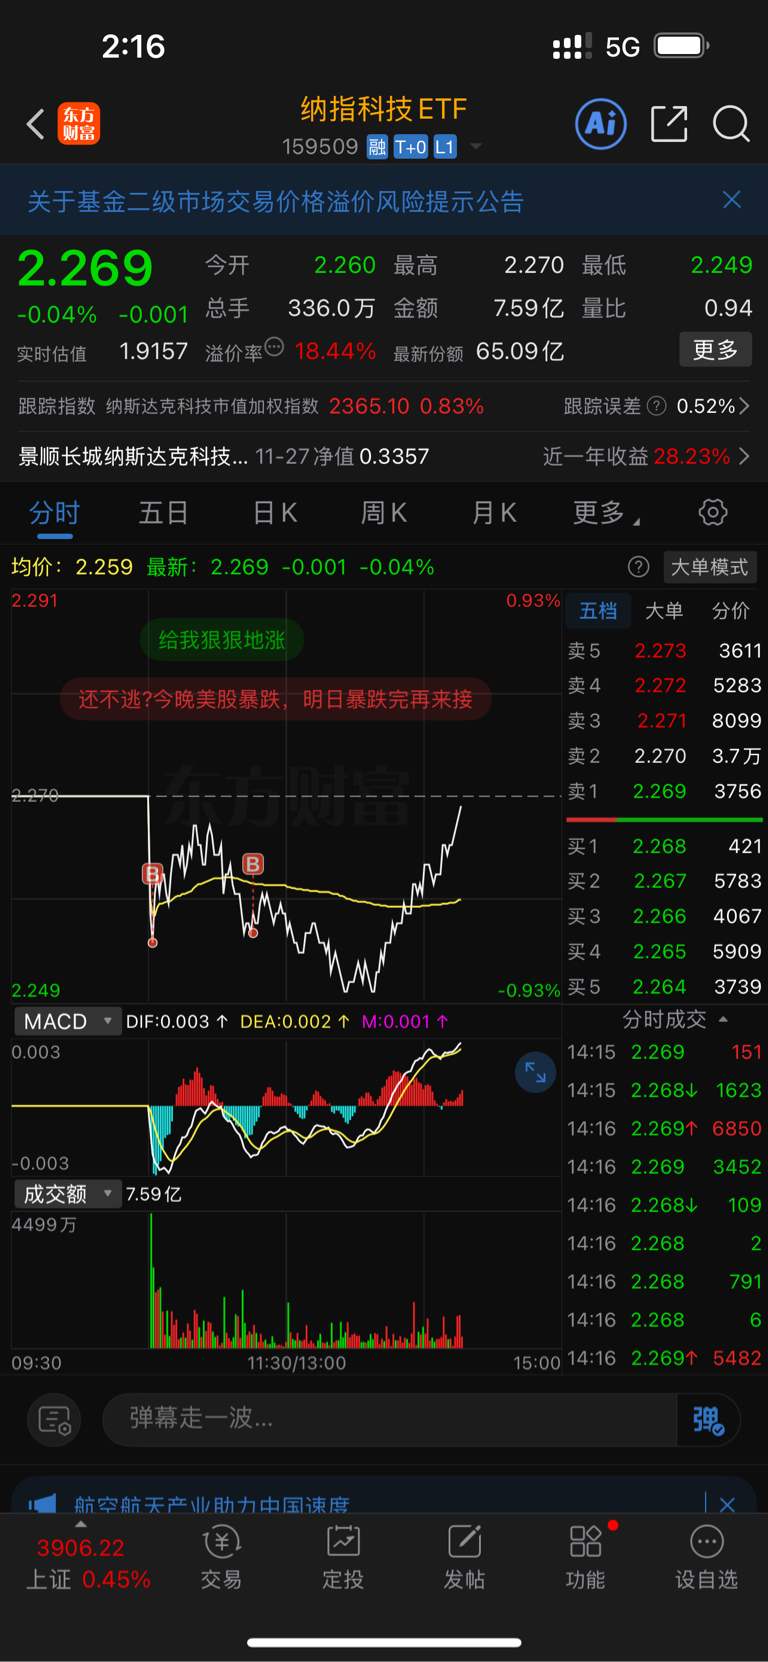Viewport: 768px width, 1662px height.
Task: Expand the dropdown arrow beside stock code
Action: (476, 147)
